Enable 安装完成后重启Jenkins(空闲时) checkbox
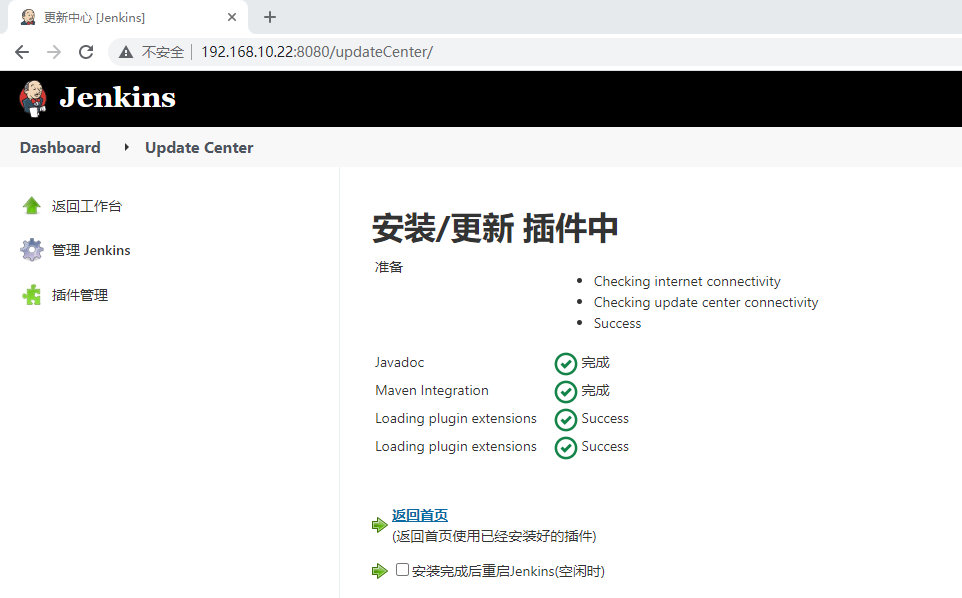The image size is (962, 598). (x=402, y=570)
